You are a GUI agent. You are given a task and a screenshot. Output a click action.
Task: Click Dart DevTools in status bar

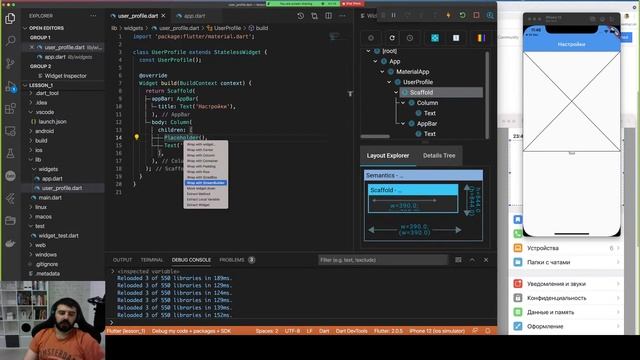tap(351, 331)
